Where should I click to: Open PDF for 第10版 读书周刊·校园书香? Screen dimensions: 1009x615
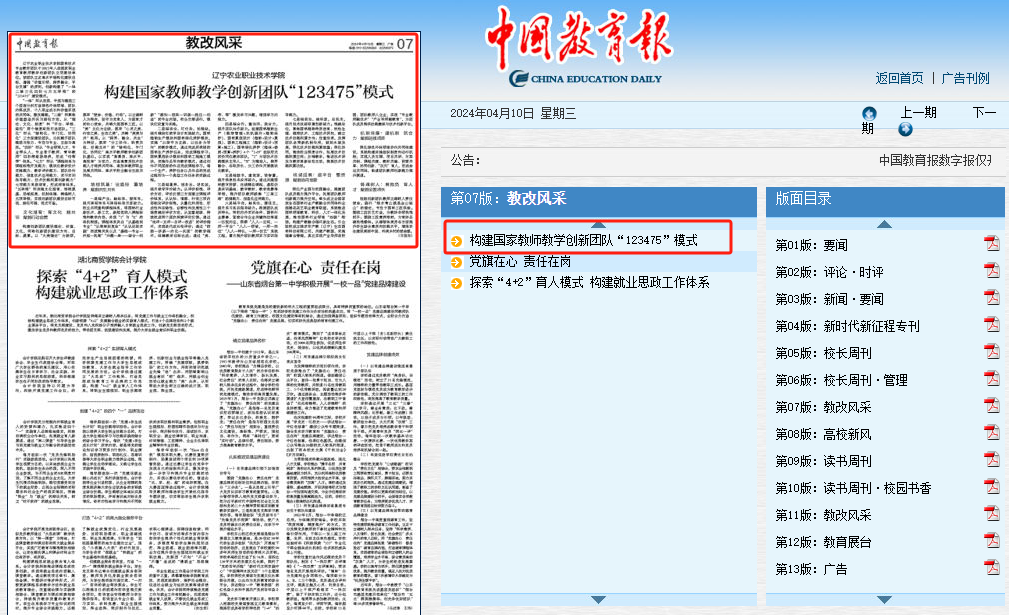coord(991,488)
